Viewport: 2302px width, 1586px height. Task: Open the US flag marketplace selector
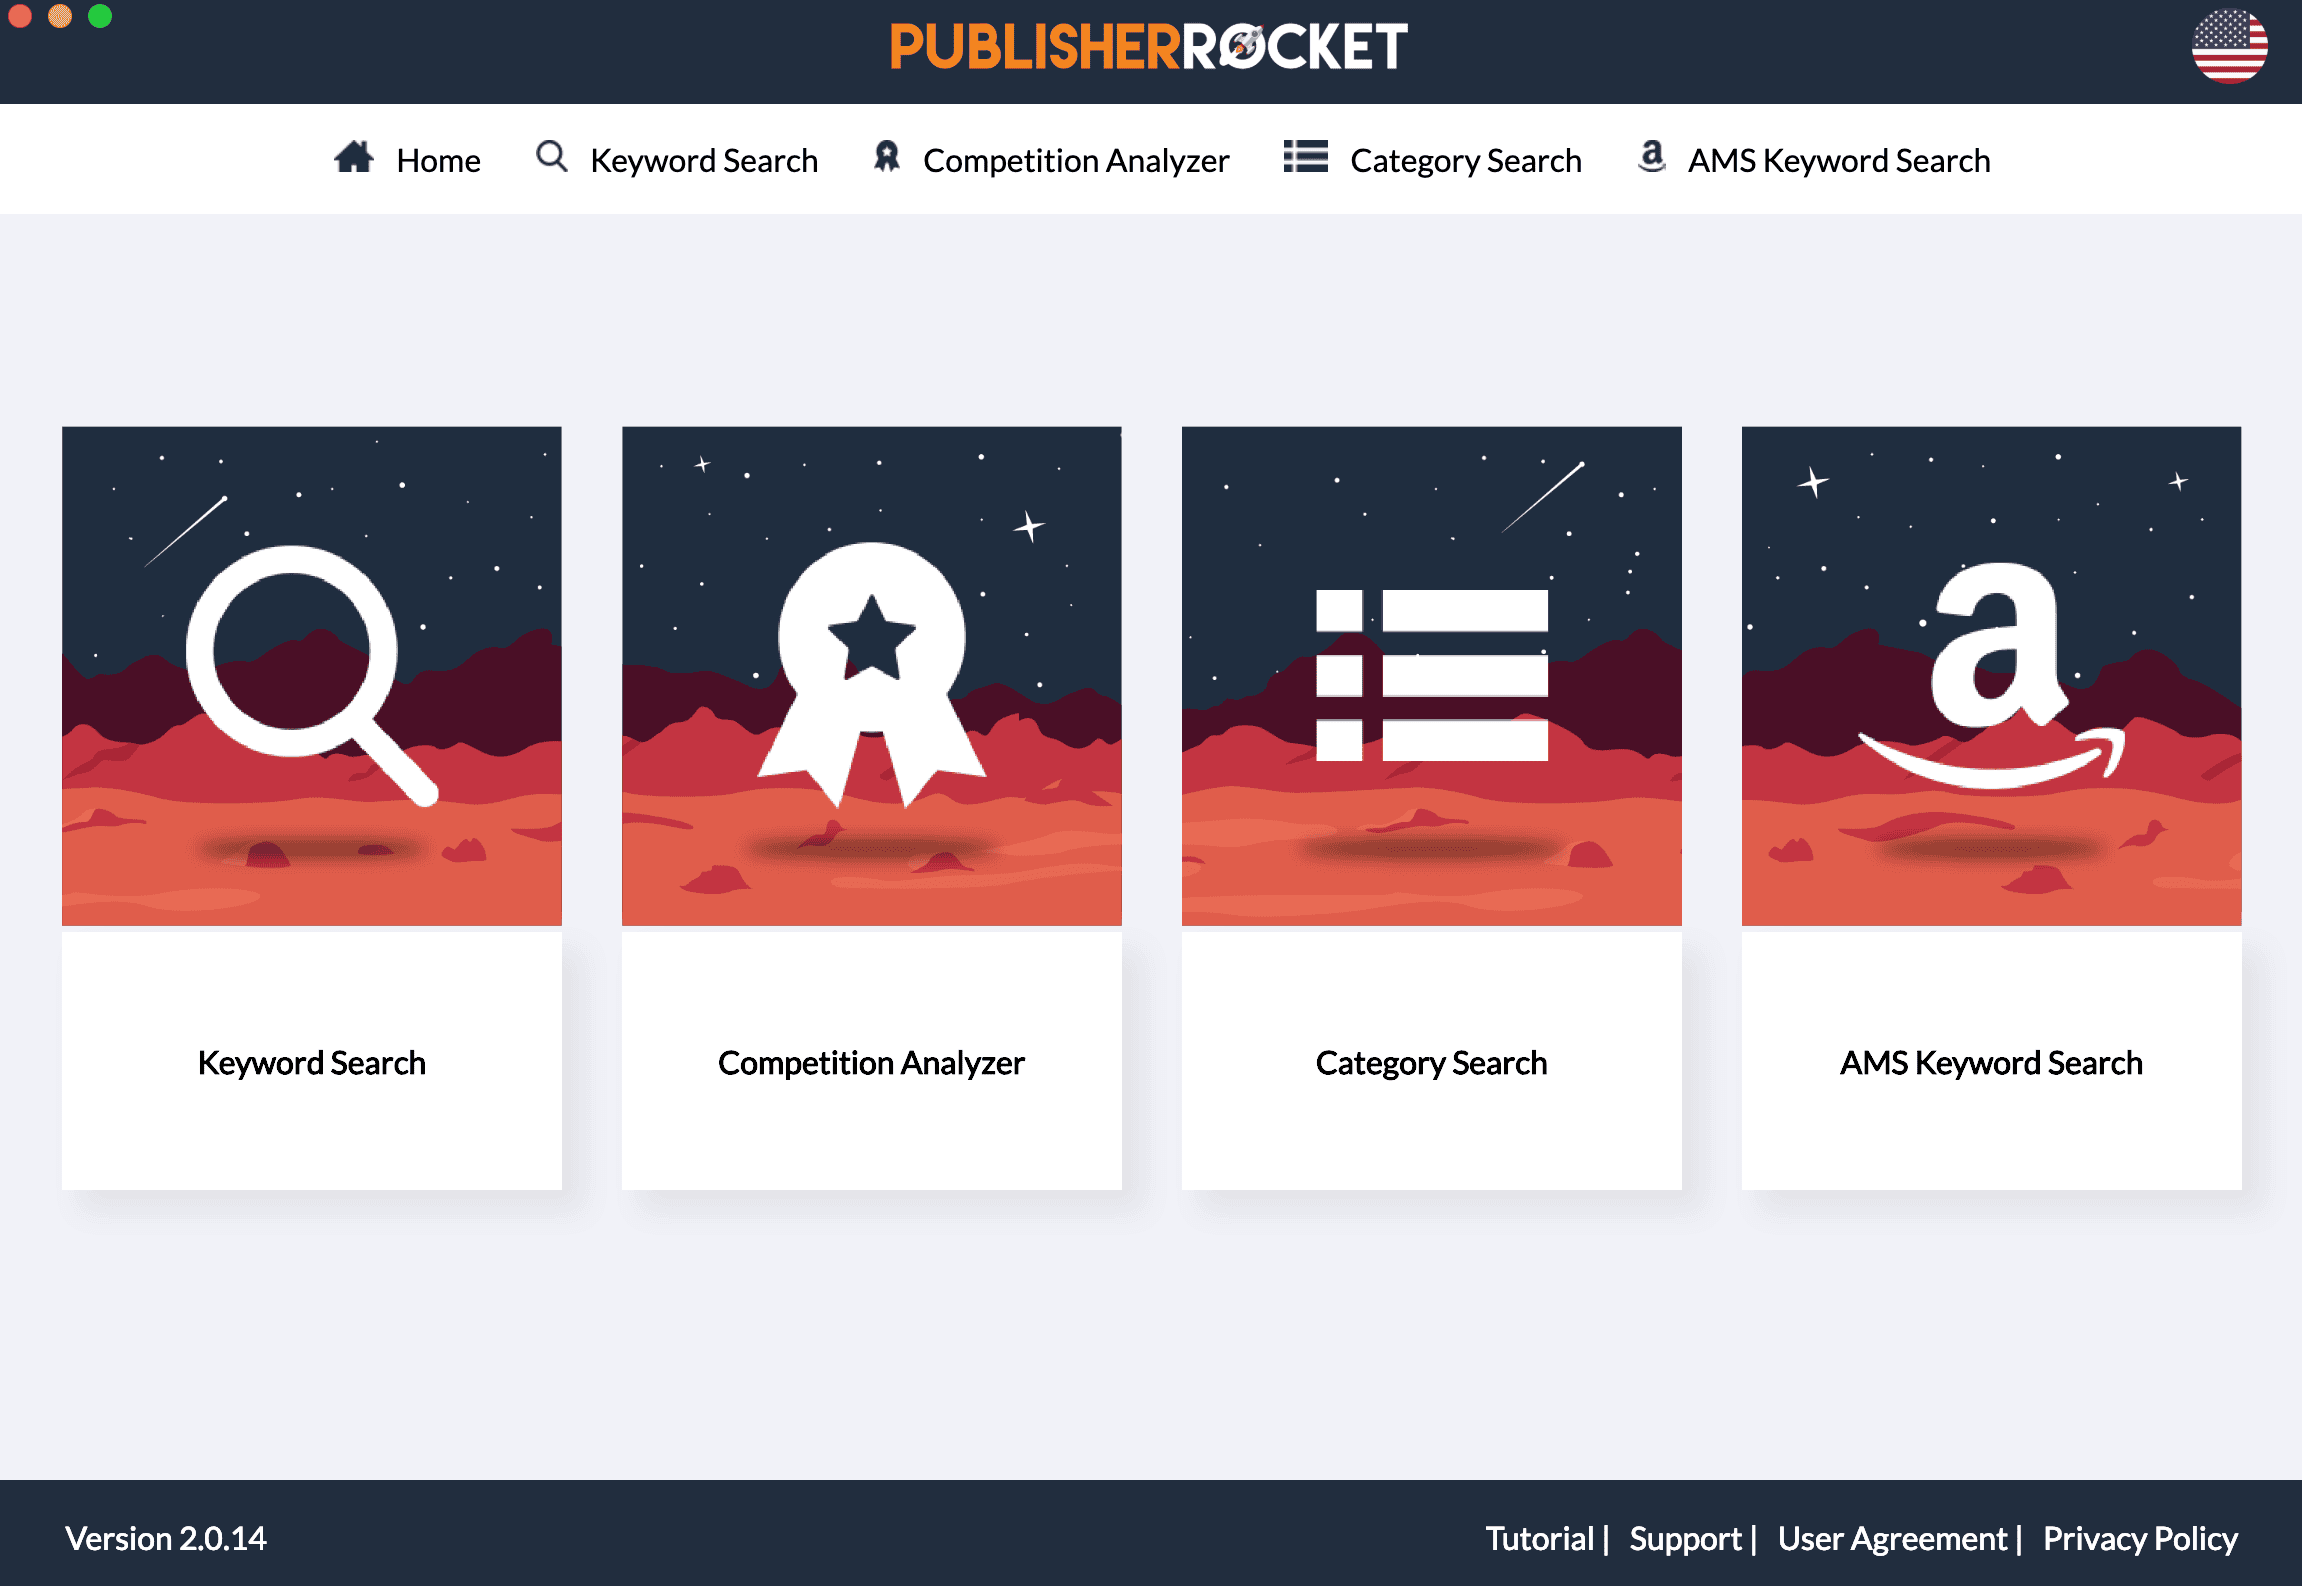(2230, 46)
